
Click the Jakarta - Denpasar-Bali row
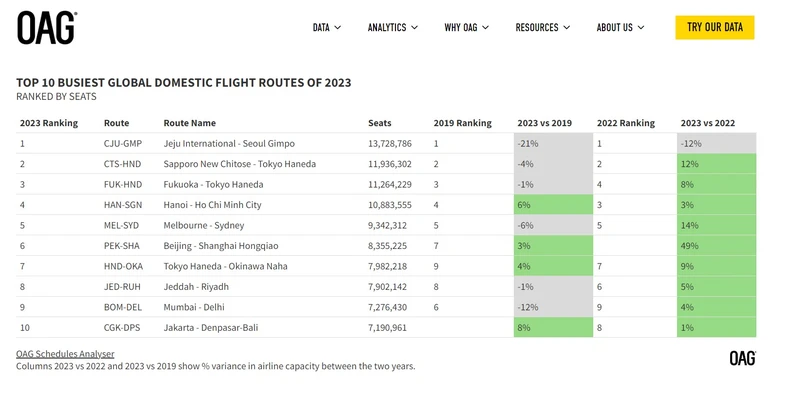(x=386, y=327)
